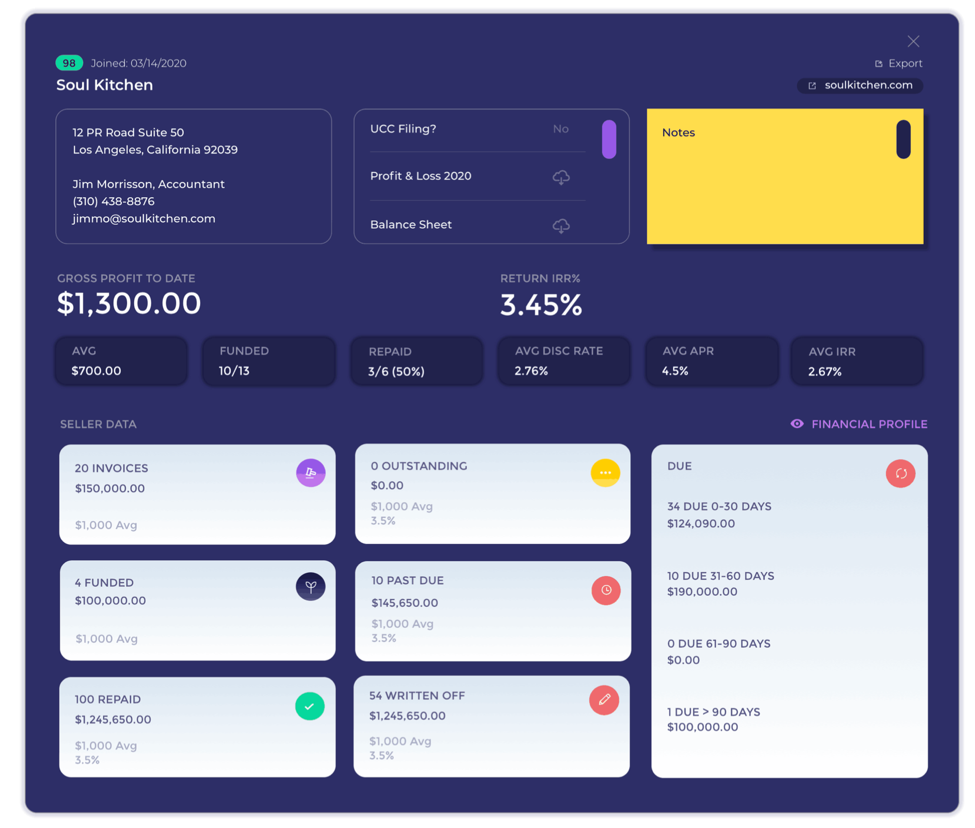Toggle the Financial Profile eye icon
Viewport: 975px width, 828px height.
pos(797,424)
